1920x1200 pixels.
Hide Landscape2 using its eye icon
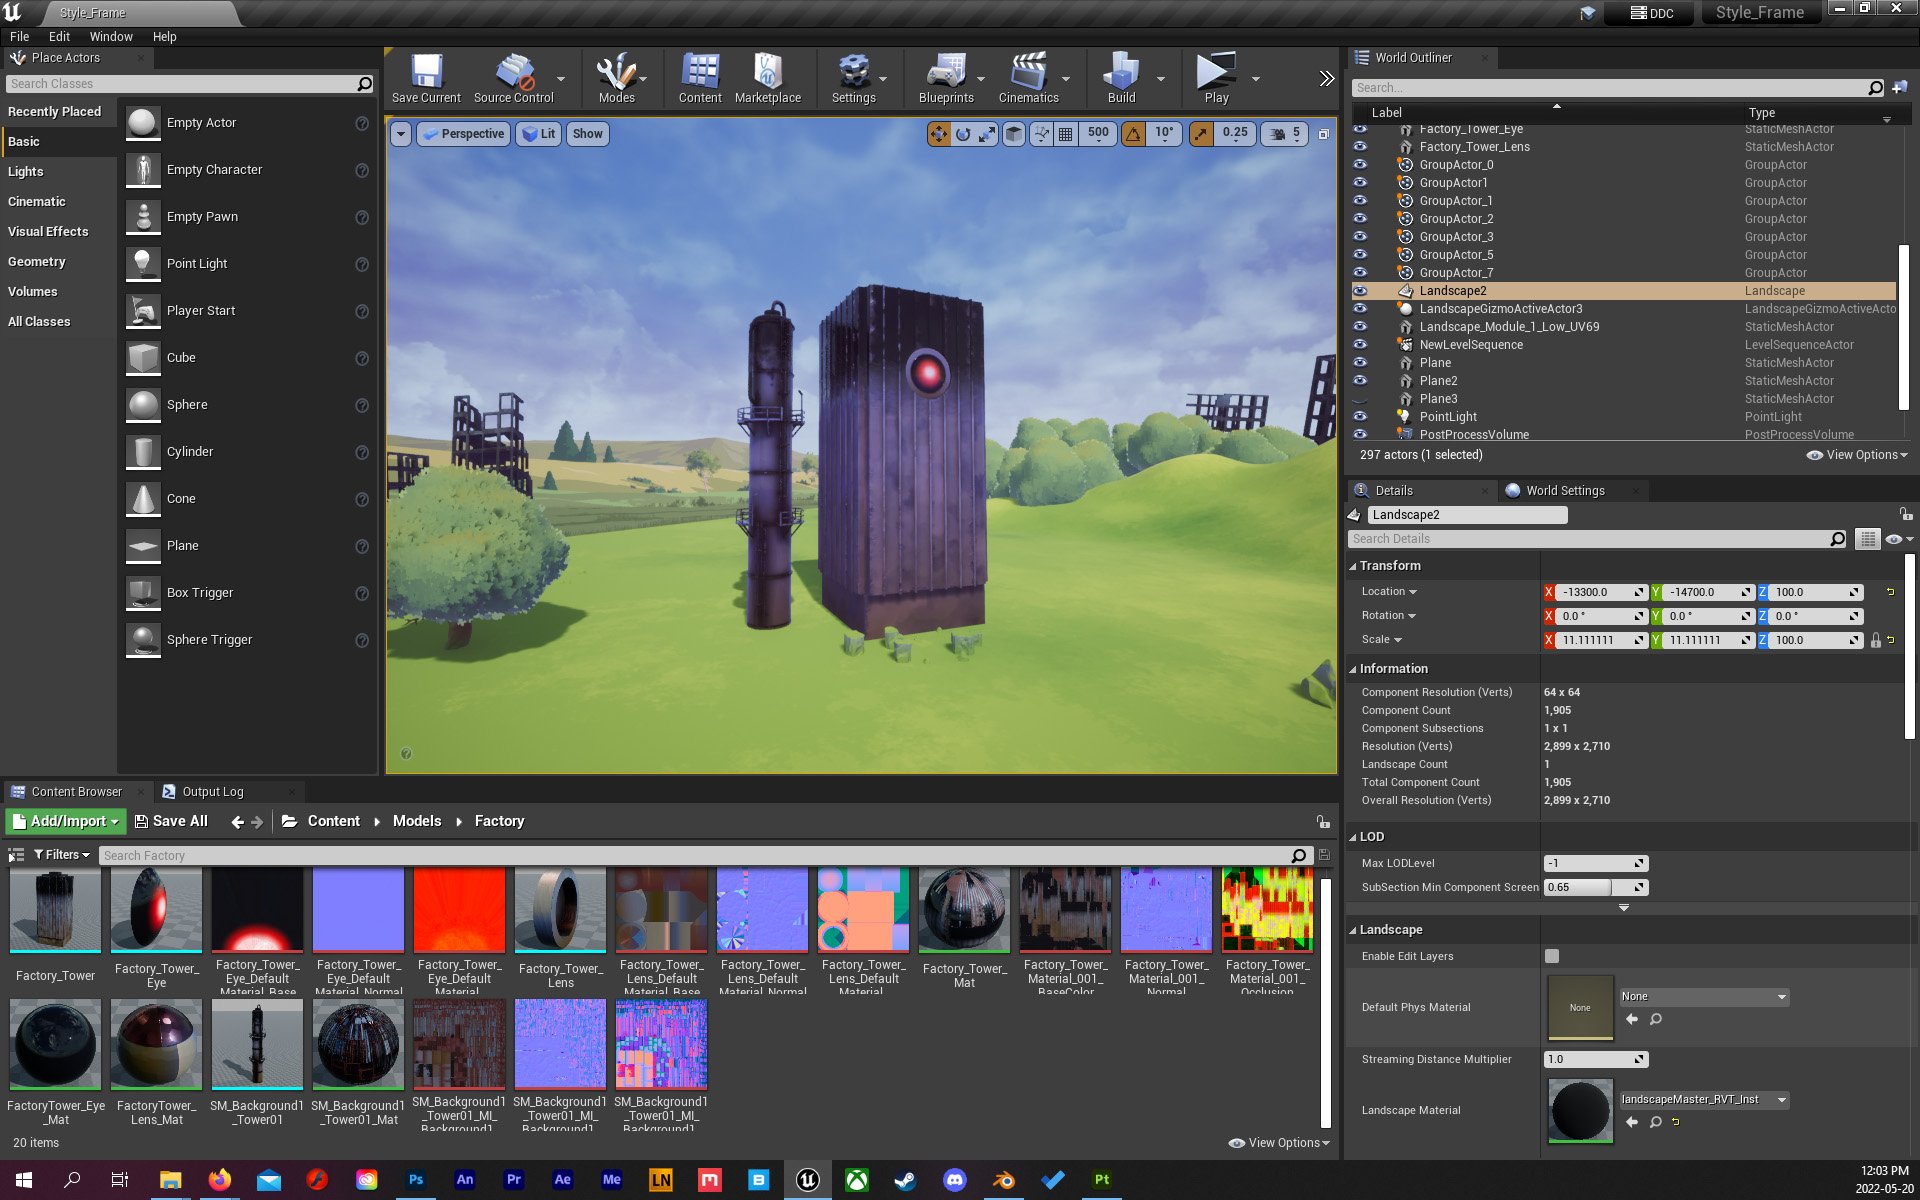pyautogui.click(x=1360, y=291)
